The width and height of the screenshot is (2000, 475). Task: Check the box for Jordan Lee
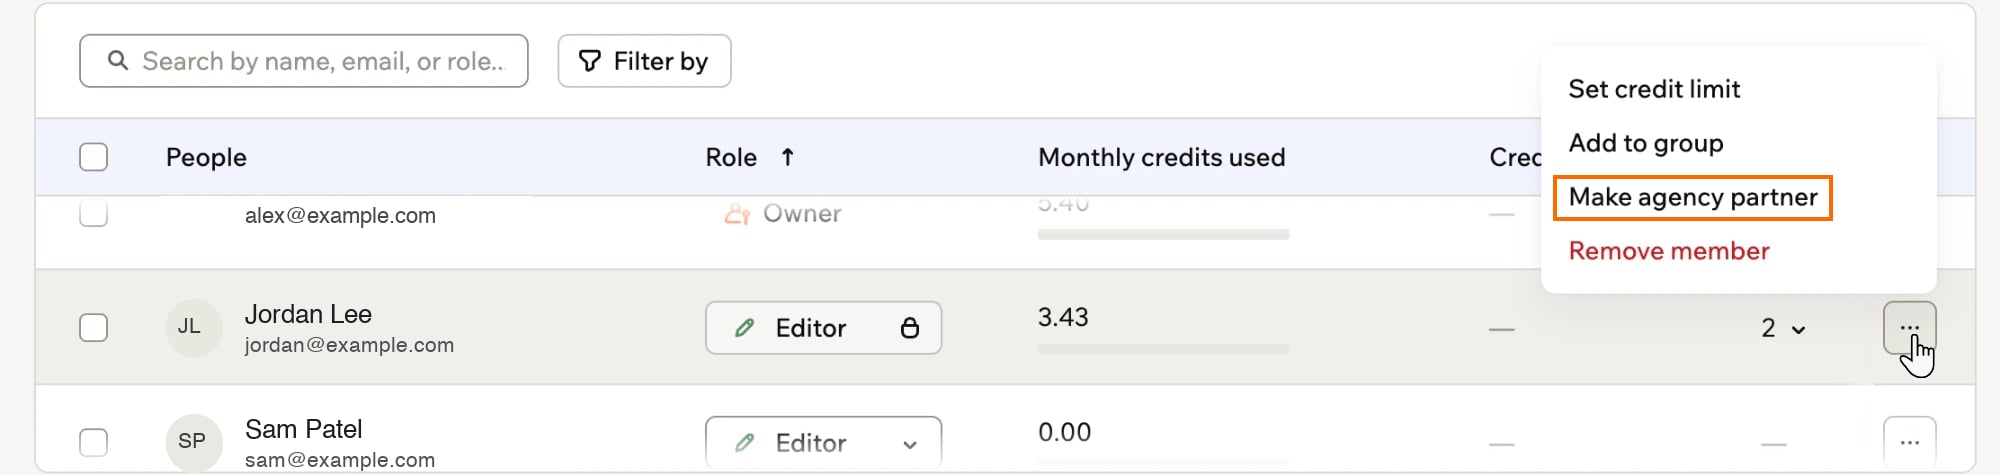(93, 328)
